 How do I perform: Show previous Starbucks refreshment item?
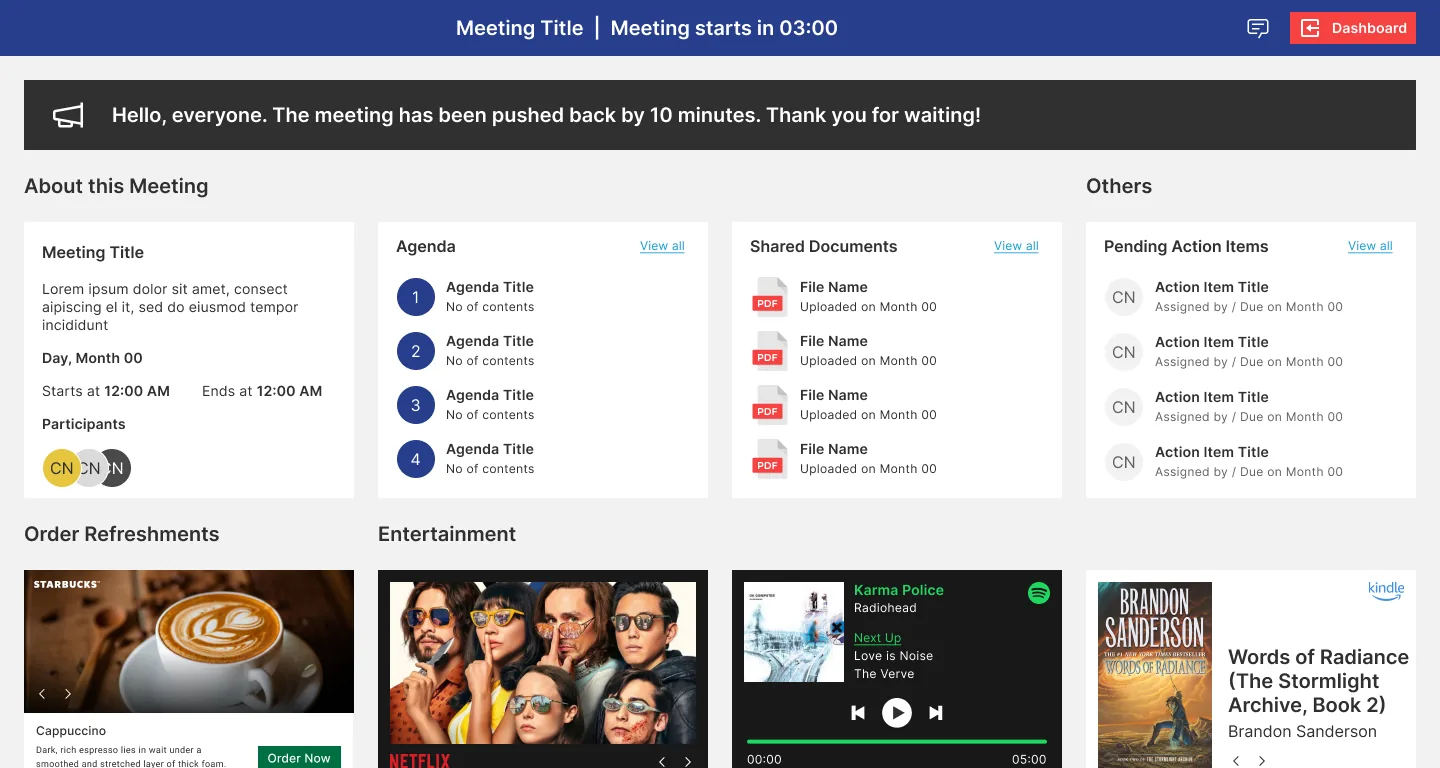(x=42, y=694)
